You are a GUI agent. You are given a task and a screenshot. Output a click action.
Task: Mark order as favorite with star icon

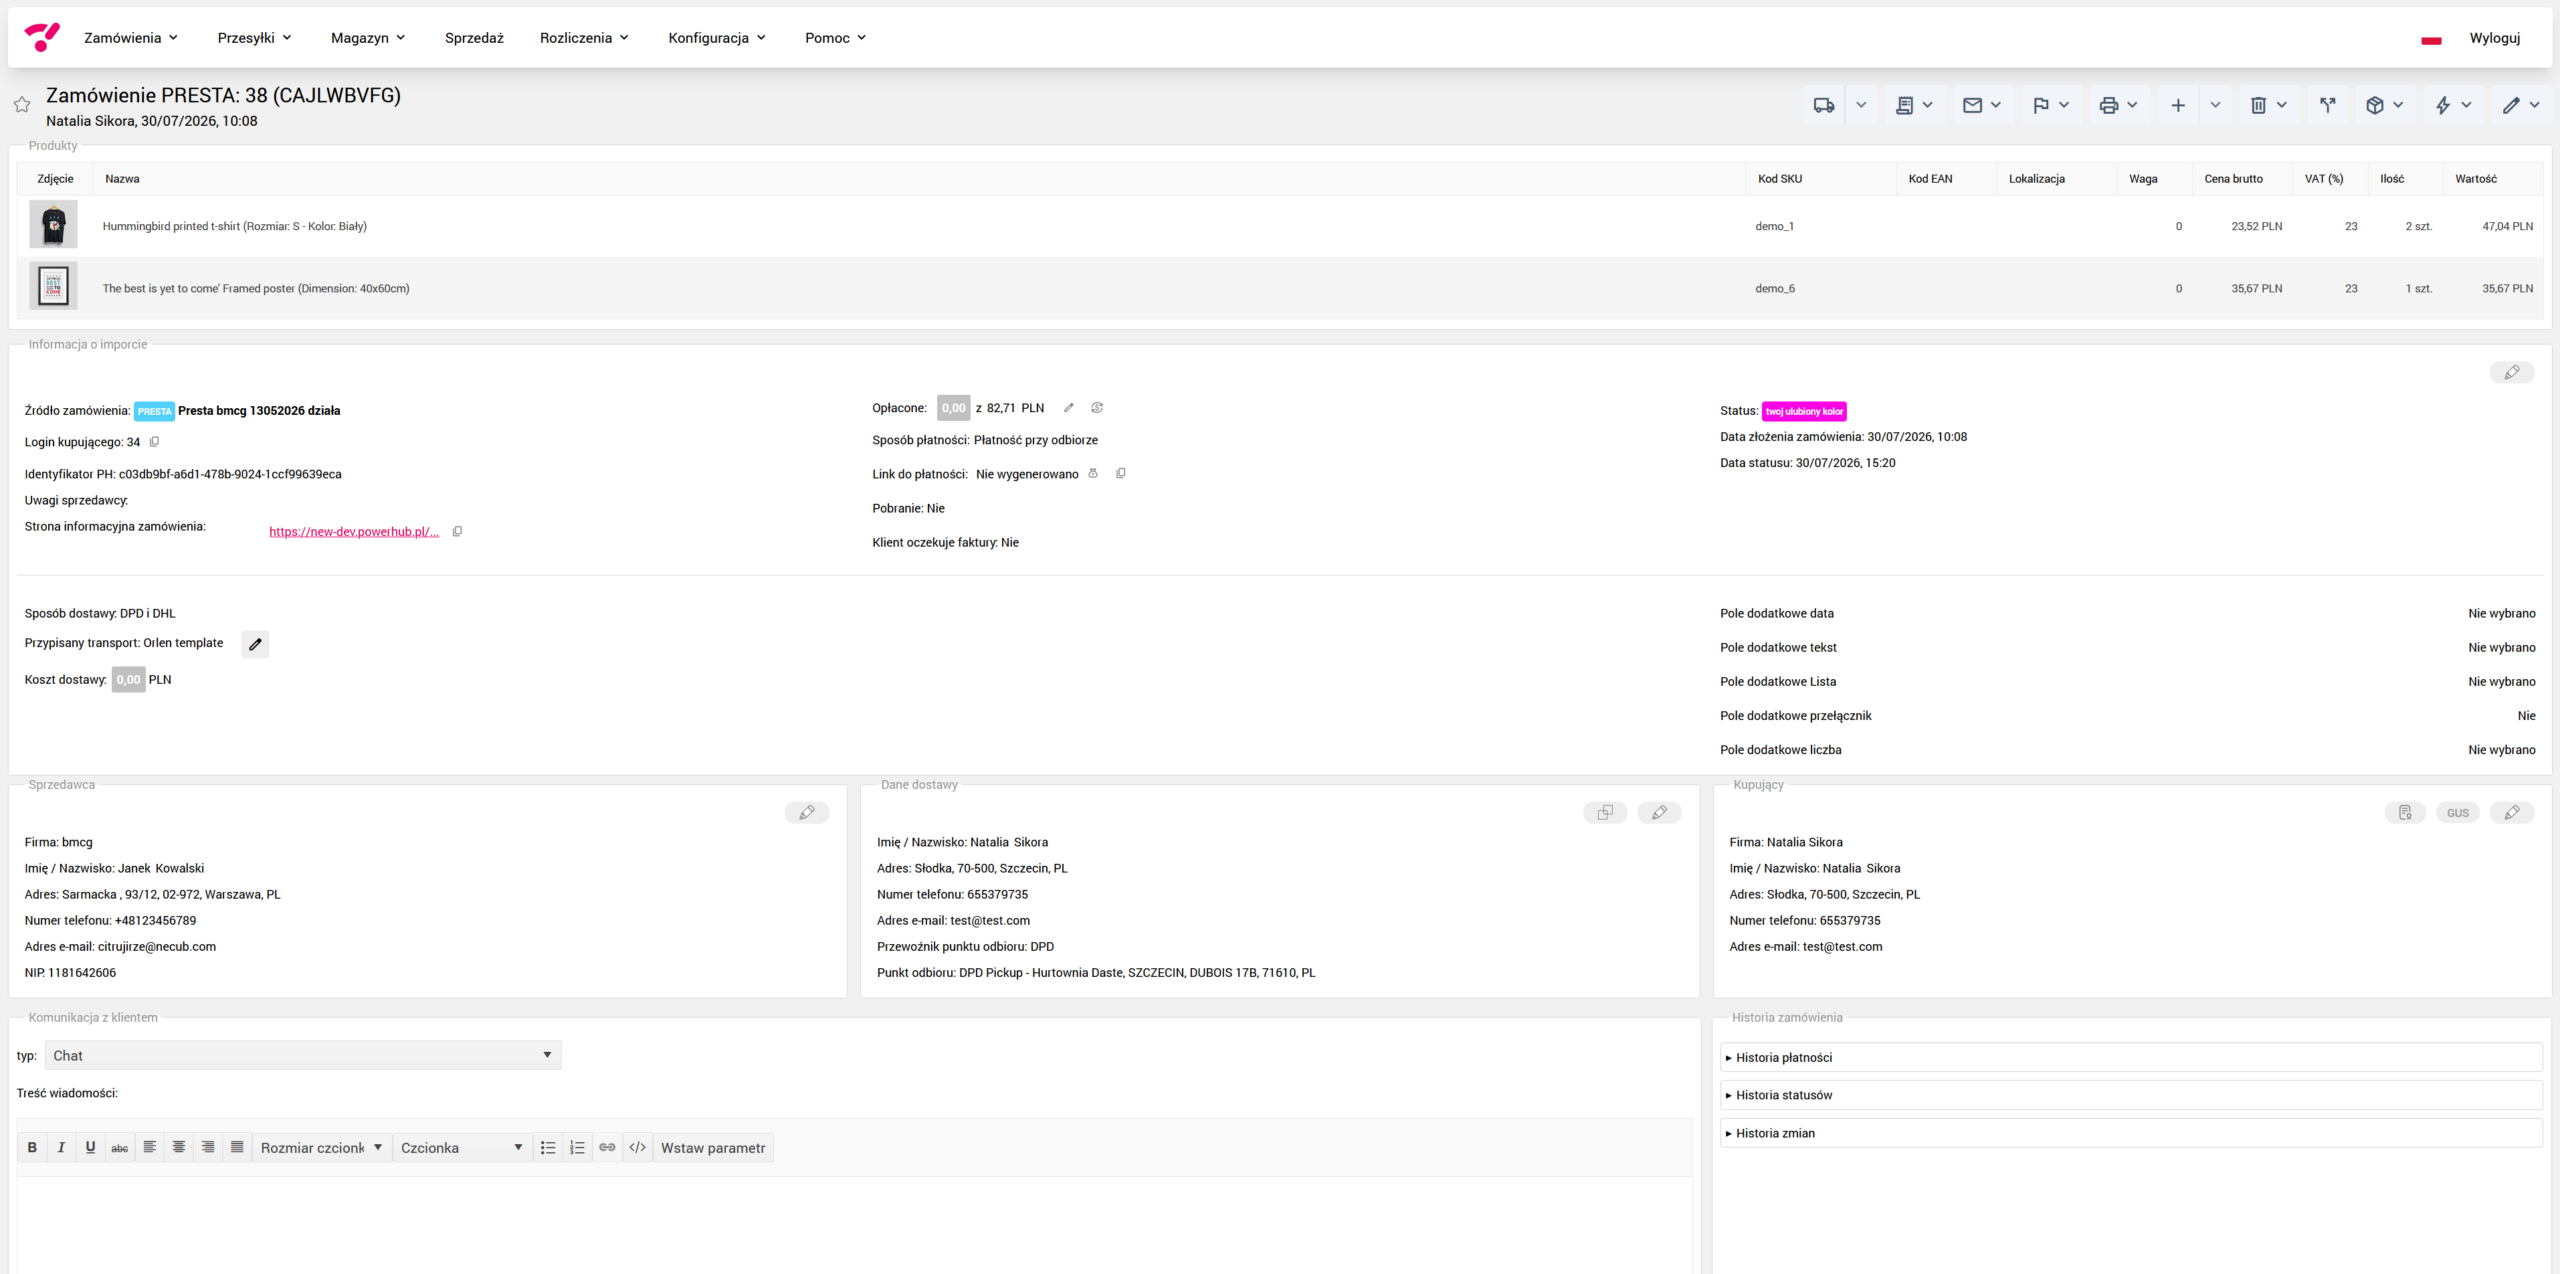click(22, 104)
